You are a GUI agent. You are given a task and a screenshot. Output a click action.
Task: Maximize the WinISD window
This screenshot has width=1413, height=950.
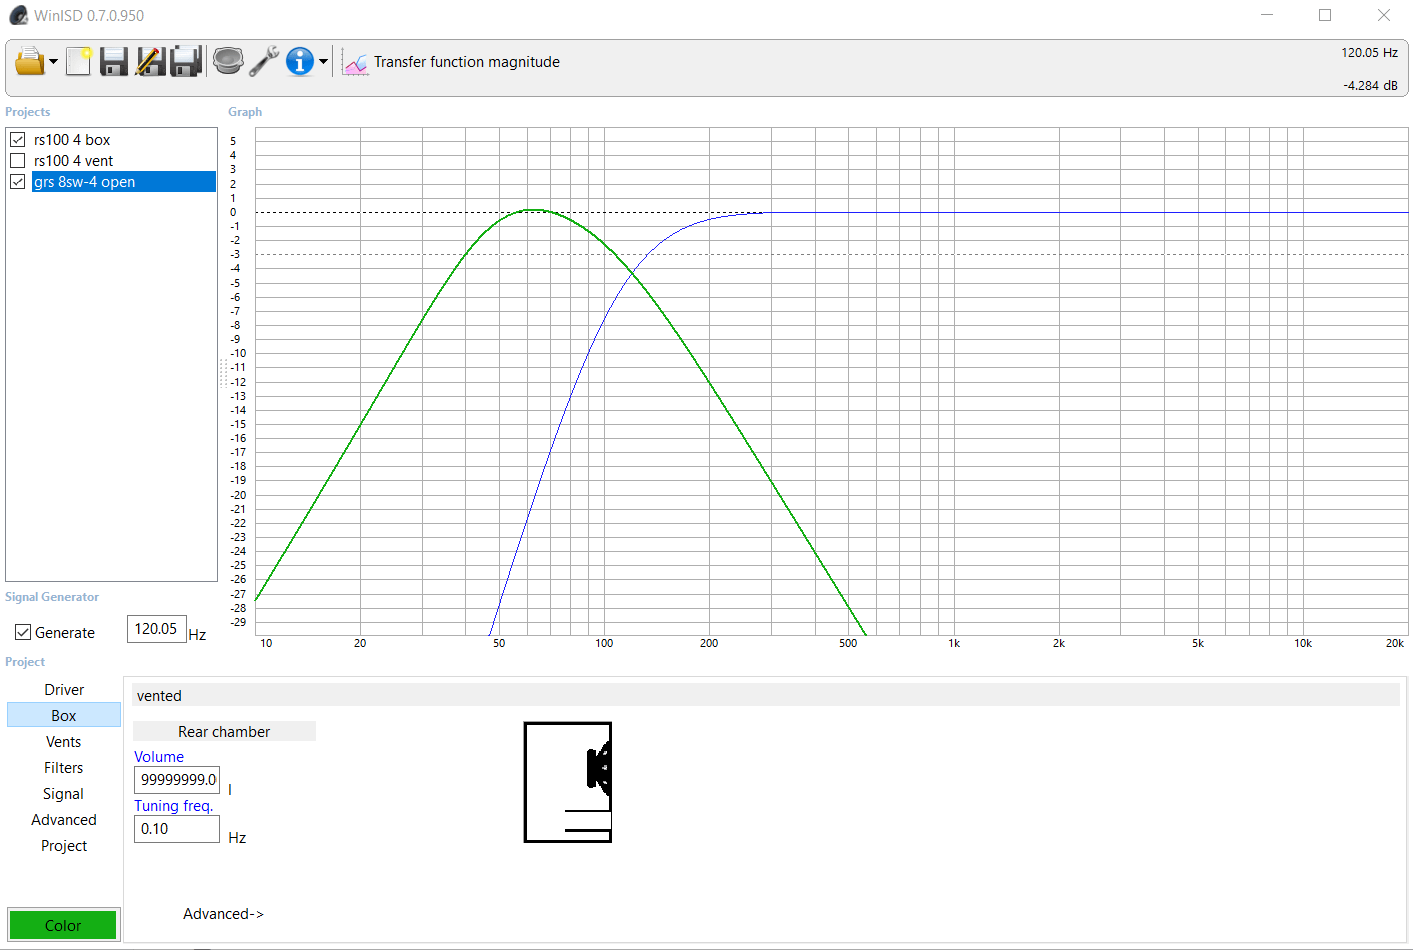pyautogui.click(x=1325, y=15)
